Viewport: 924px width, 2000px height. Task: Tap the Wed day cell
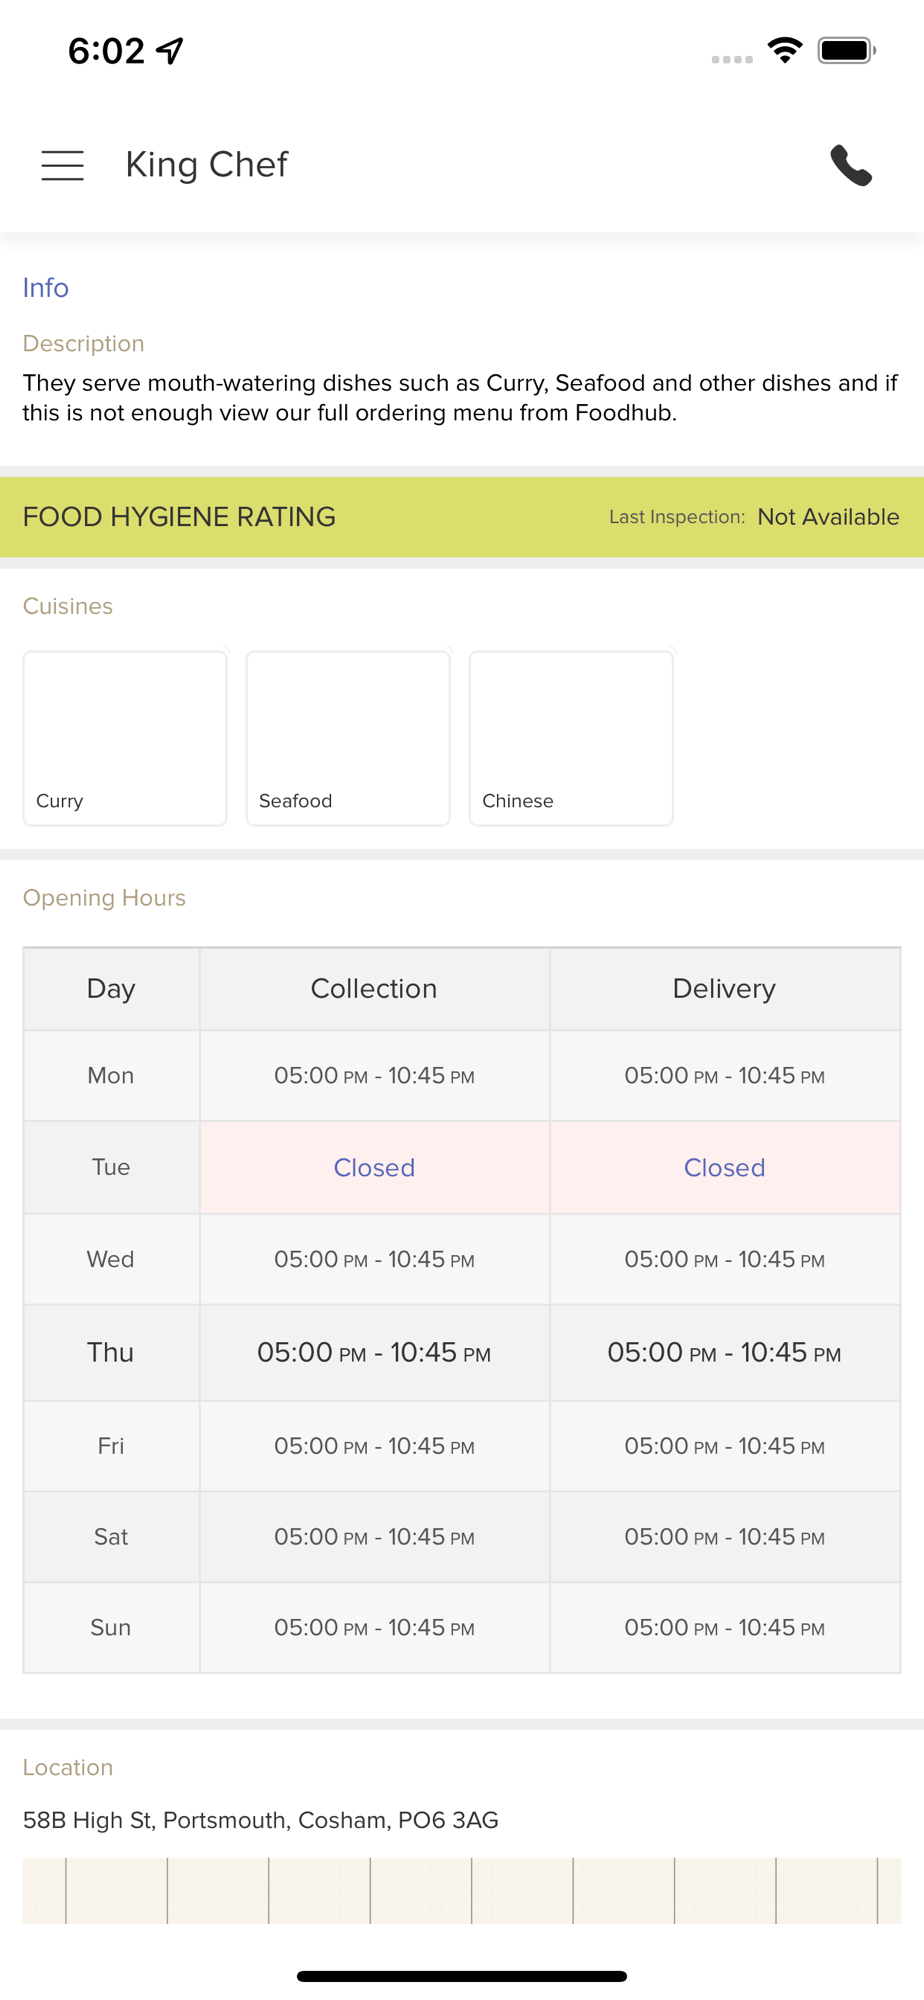pyautogui.click(x=111, y=1259)
